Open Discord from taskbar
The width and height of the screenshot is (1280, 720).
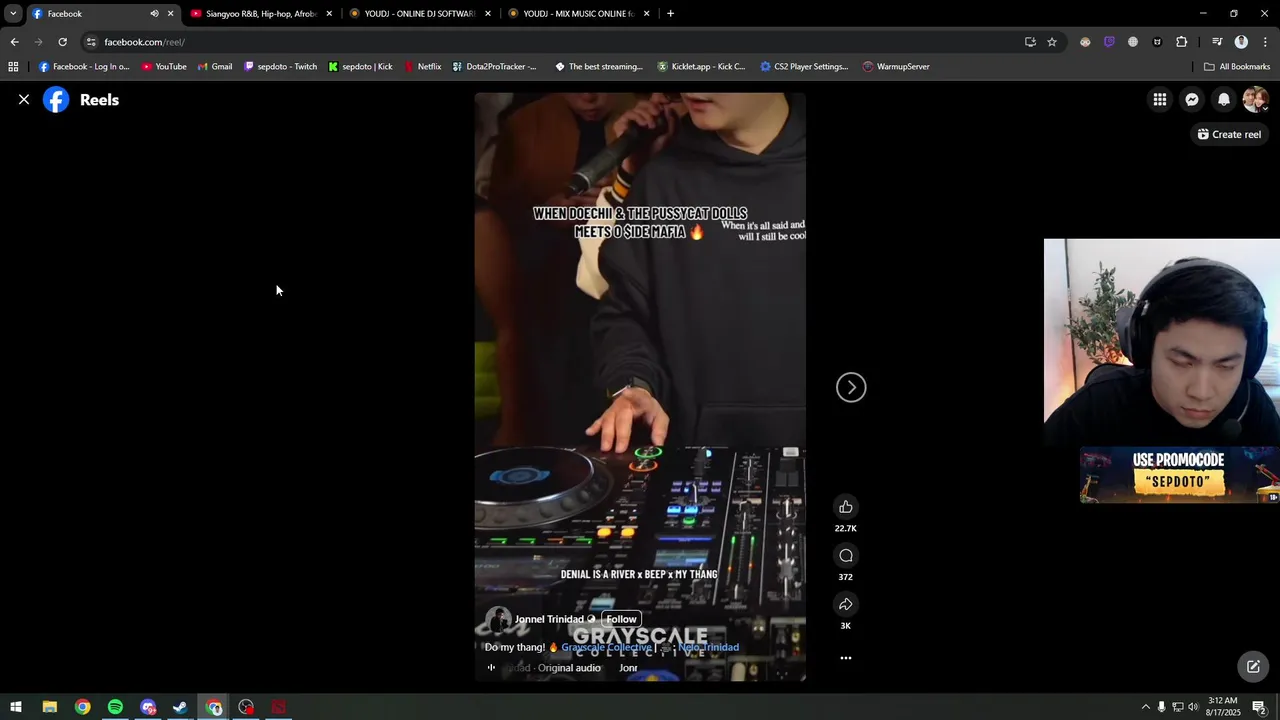tap(148, 707)
